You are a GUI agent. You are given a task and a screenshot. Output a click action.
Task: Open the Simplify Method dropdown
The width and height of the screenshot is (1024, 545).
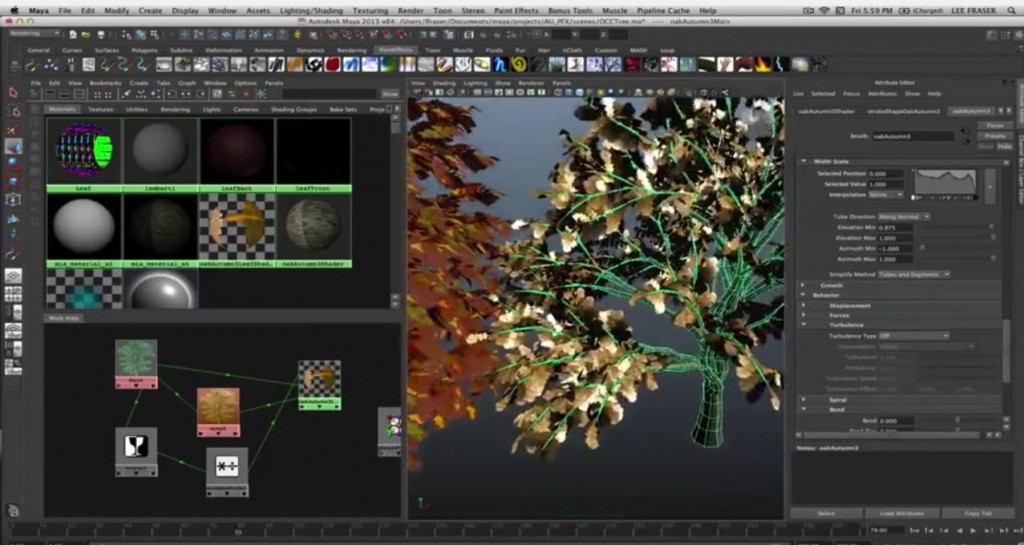click(916, 274)
